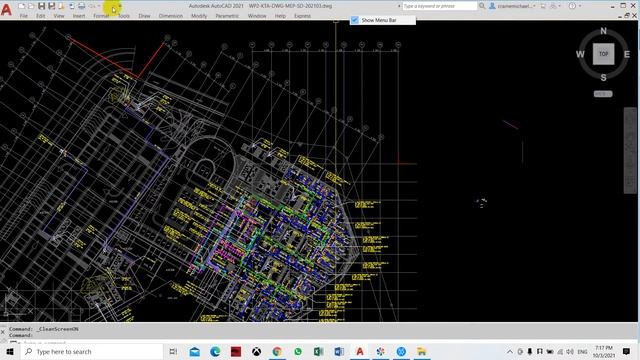Click the W compass direction on ViewCube
640x360 pixels.
pyautogui.click(x=580, y=54)
